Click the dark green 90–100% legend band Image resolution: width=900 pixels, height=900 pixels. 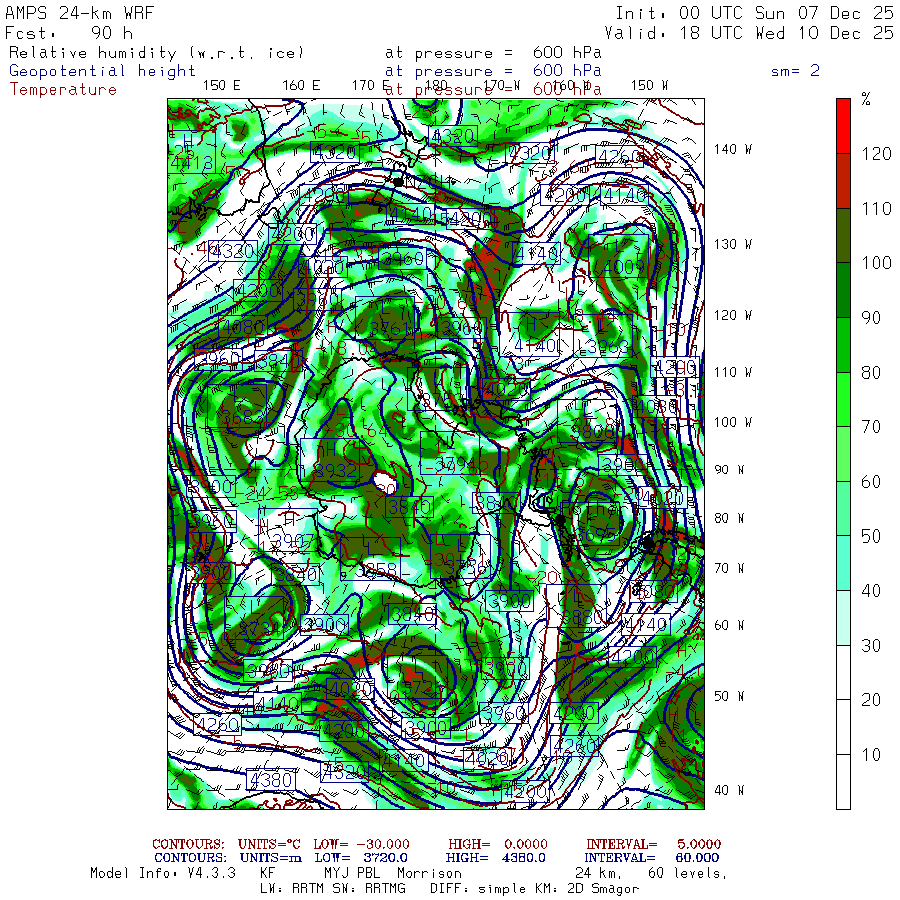[x=843, y=290]
